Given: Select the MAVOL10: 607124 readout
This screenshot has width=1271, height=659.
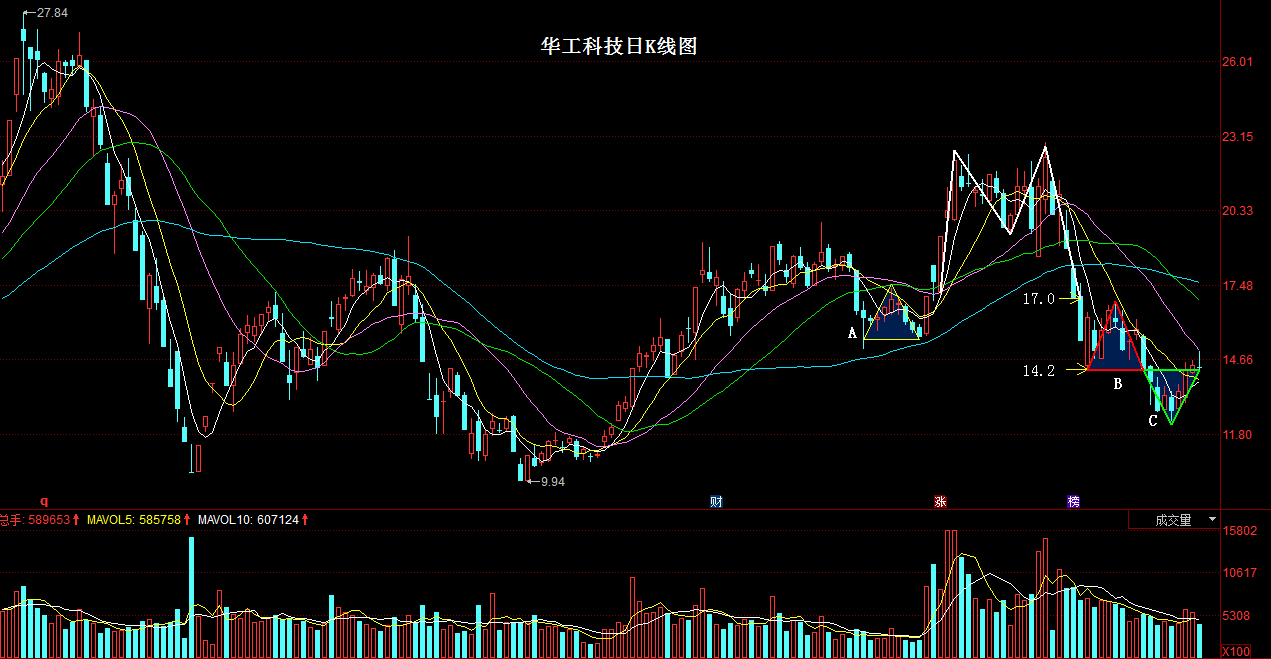Looking at the screenshot, I should pyautogui.click(x=249, y=520).
